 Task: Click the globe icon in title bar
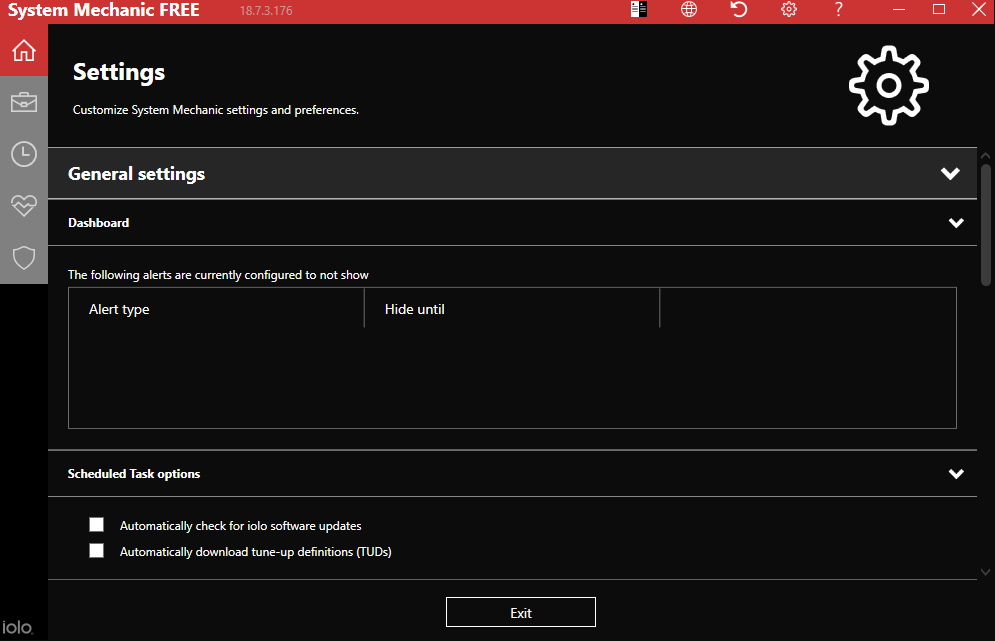[x=689, y=10]
